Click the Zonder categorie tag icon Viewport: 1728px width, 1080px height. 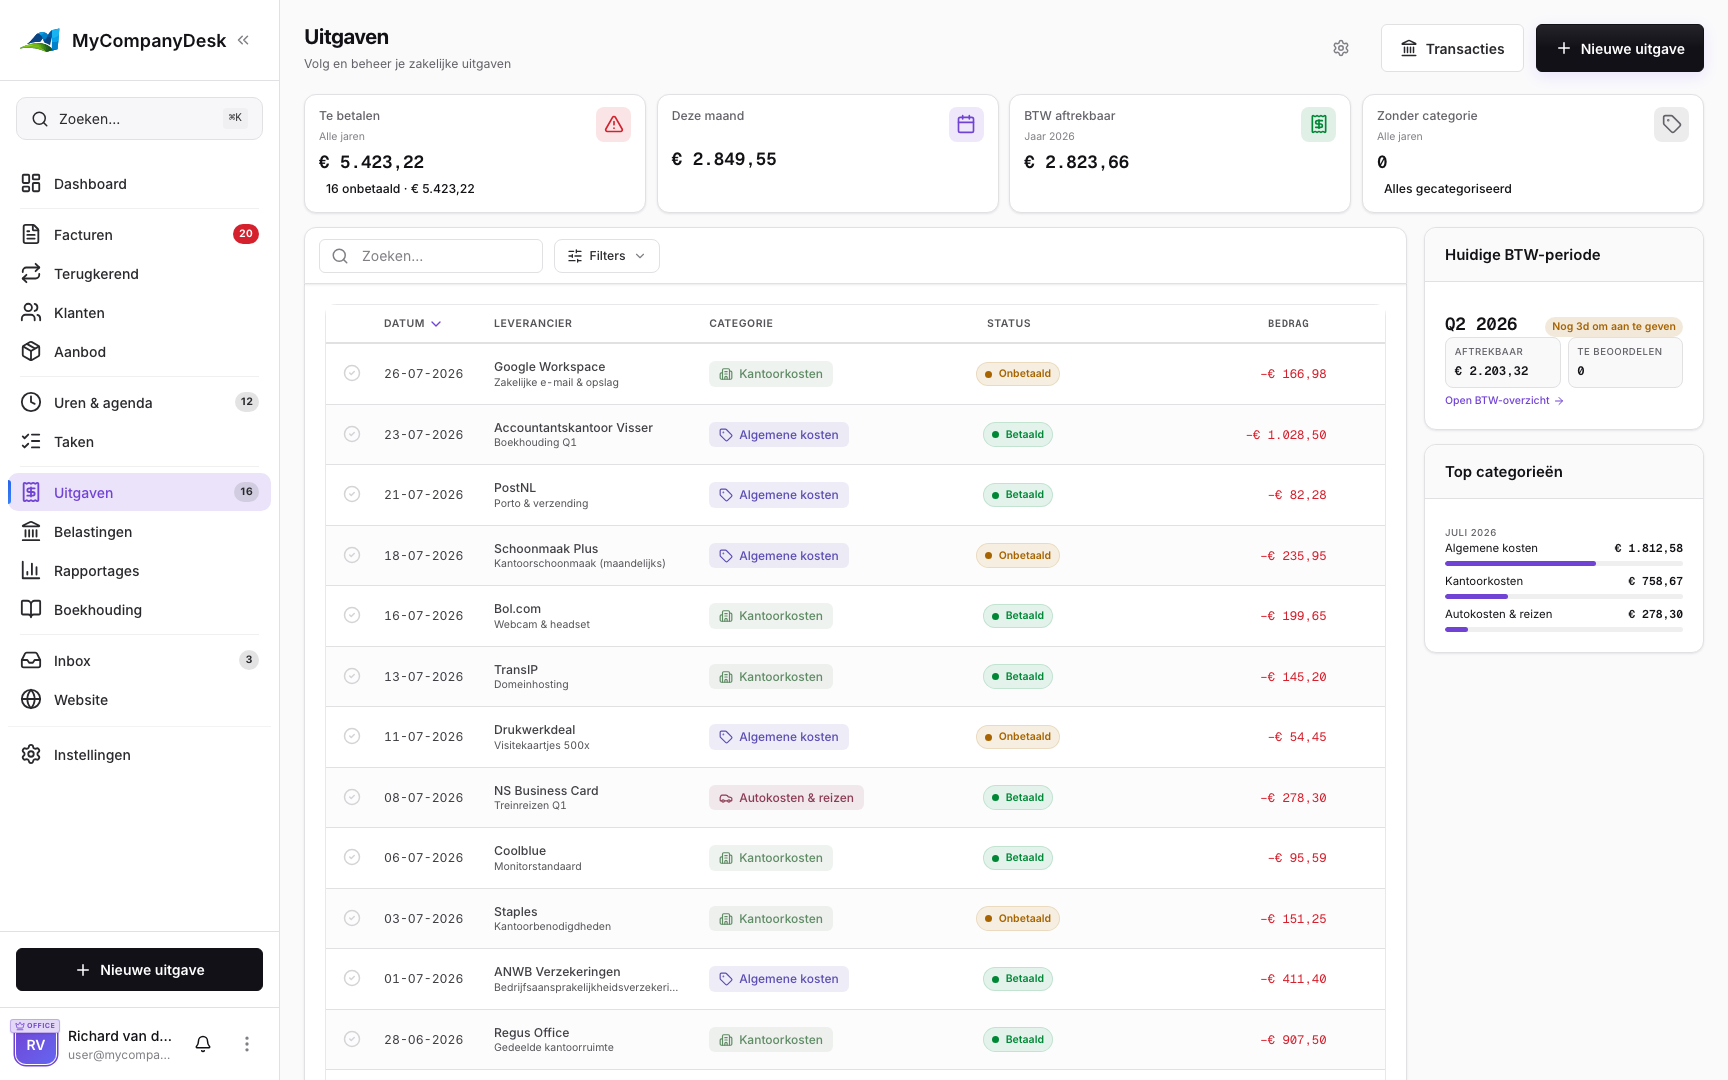(1671, 124)
